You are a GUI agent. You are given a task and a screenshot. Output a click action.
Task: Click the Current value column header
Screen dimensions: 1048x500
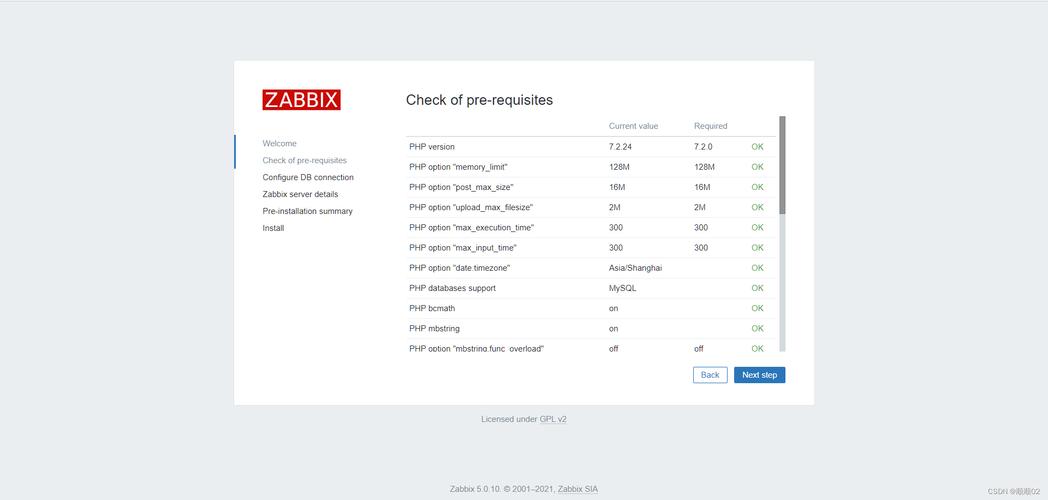point(633,126)
